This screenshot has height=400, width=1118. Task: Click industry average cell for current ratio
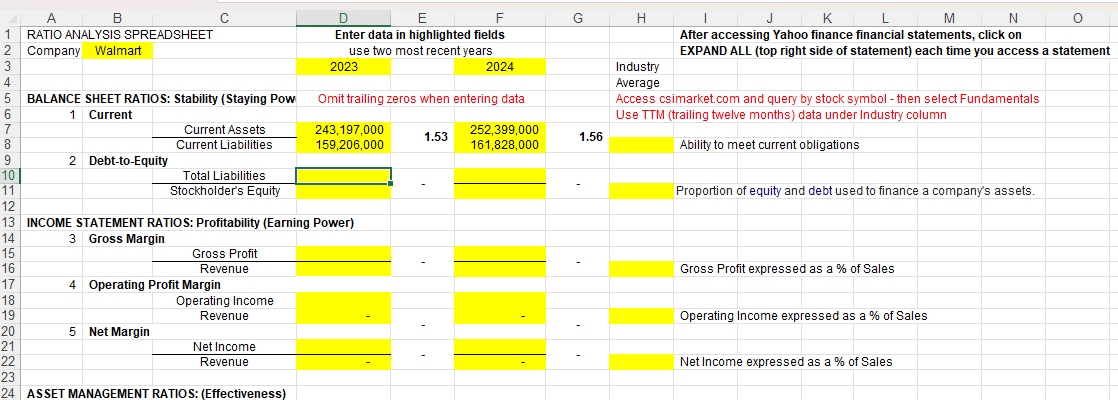click(x=642, y=145)
